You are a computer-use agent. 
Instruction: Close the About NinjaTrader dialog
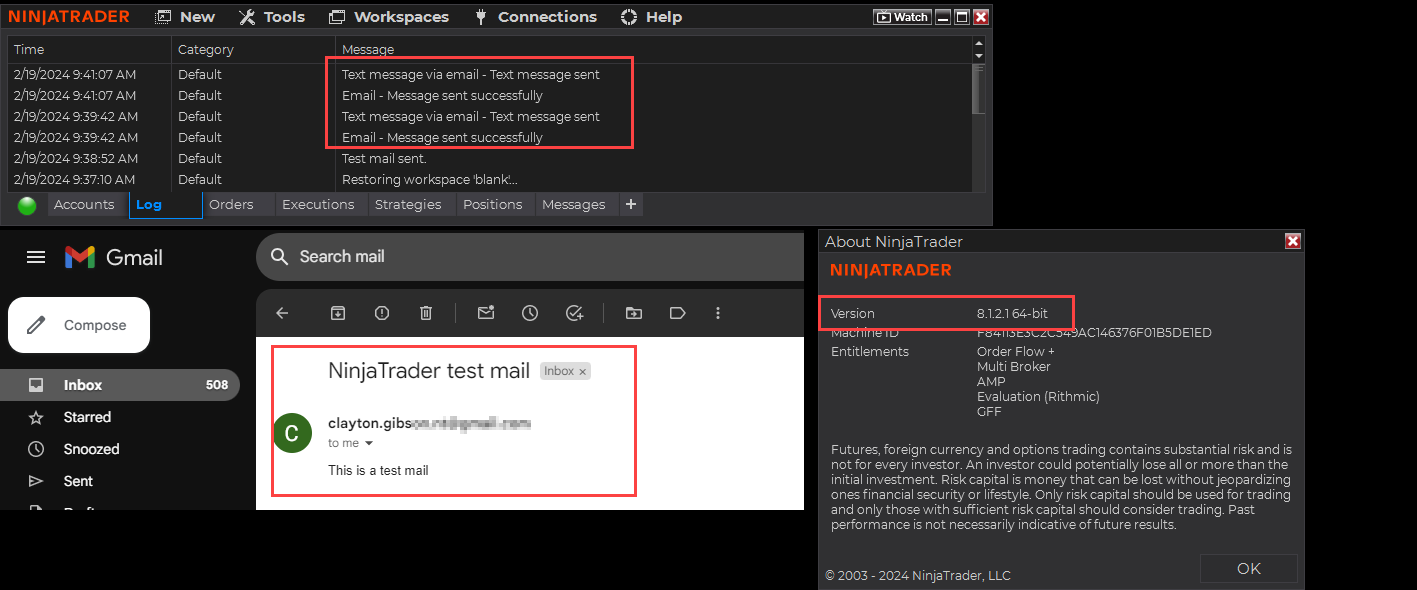pos(1292,241)
